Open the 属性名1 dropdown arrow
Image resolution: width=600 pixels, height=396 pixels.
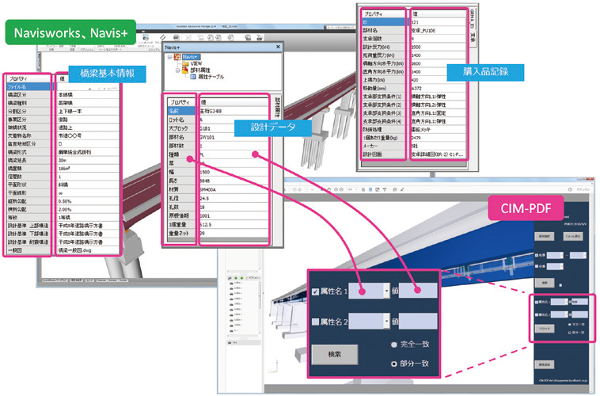click(x=386, y=291)
